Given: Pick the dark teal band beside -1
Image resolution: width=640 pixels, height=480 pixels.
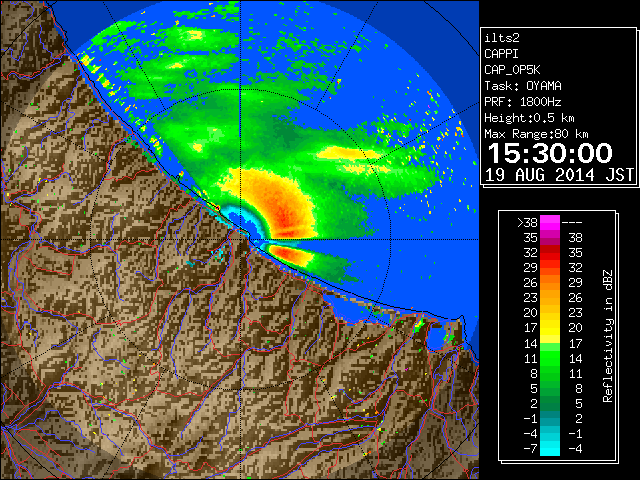Looking at the screenshot, I should [x=550, y=418].
